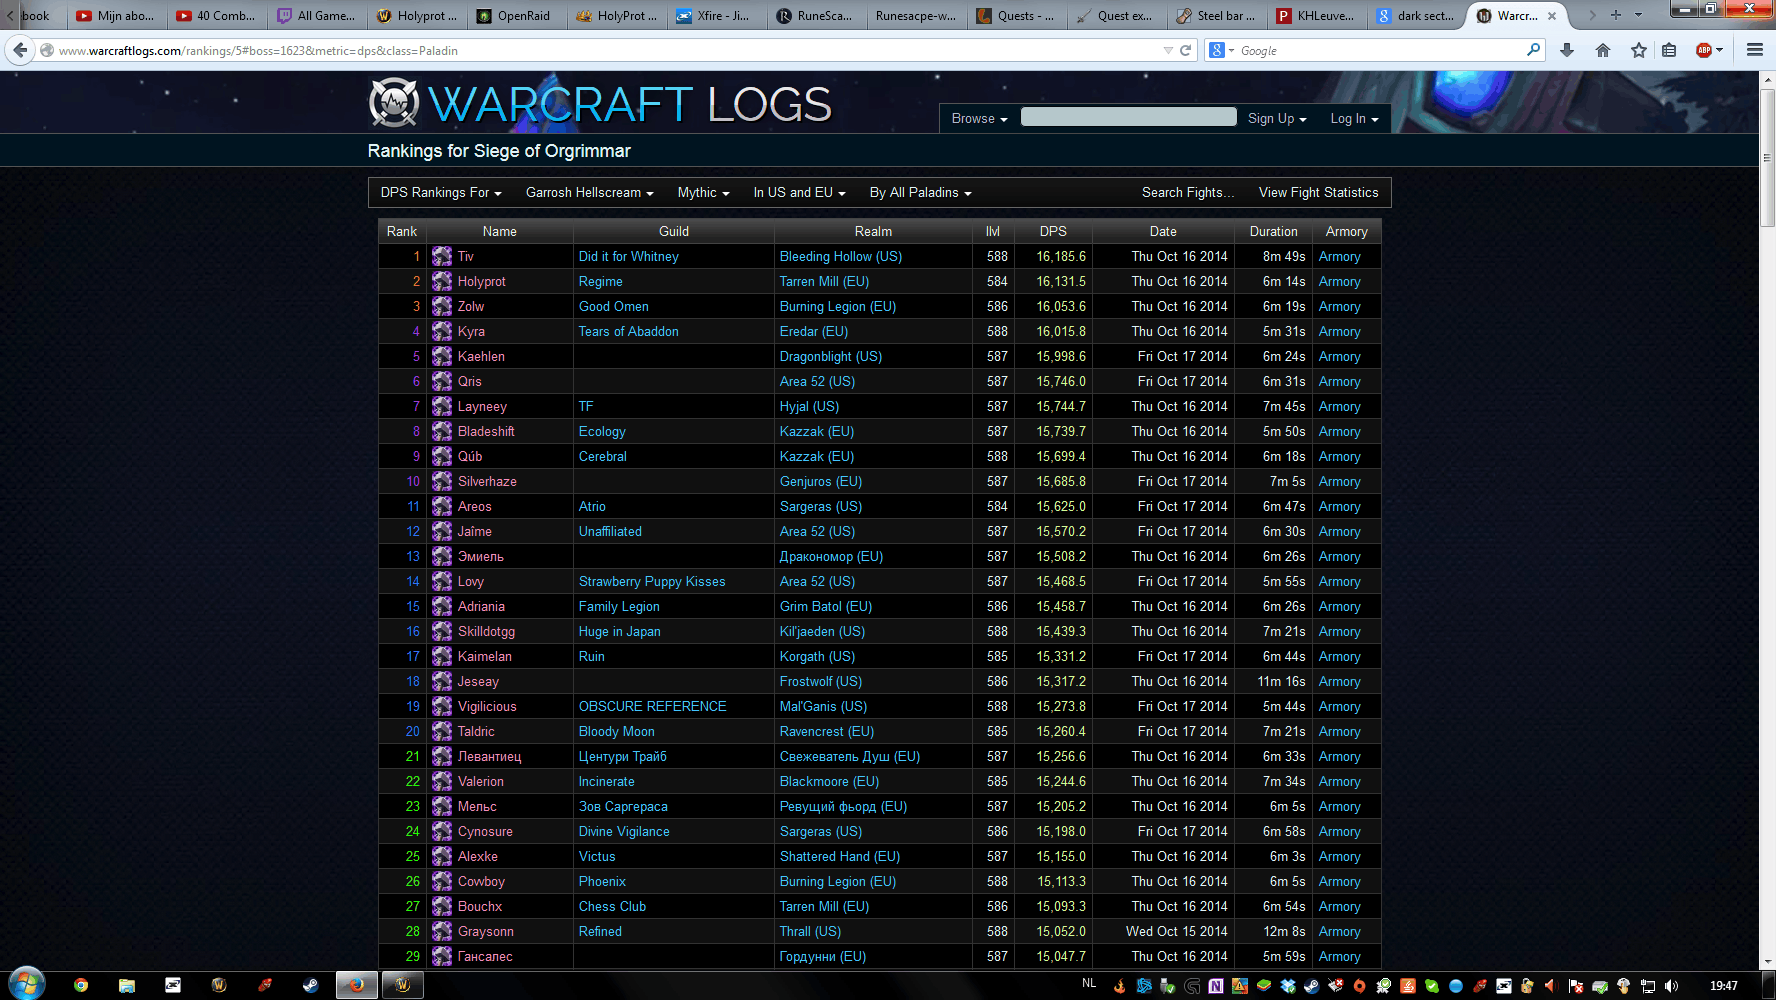This screenshot has height=1000, width=1776.
Task: Open the In US and EU region dropdown
Action: click(x=799, y=192)
